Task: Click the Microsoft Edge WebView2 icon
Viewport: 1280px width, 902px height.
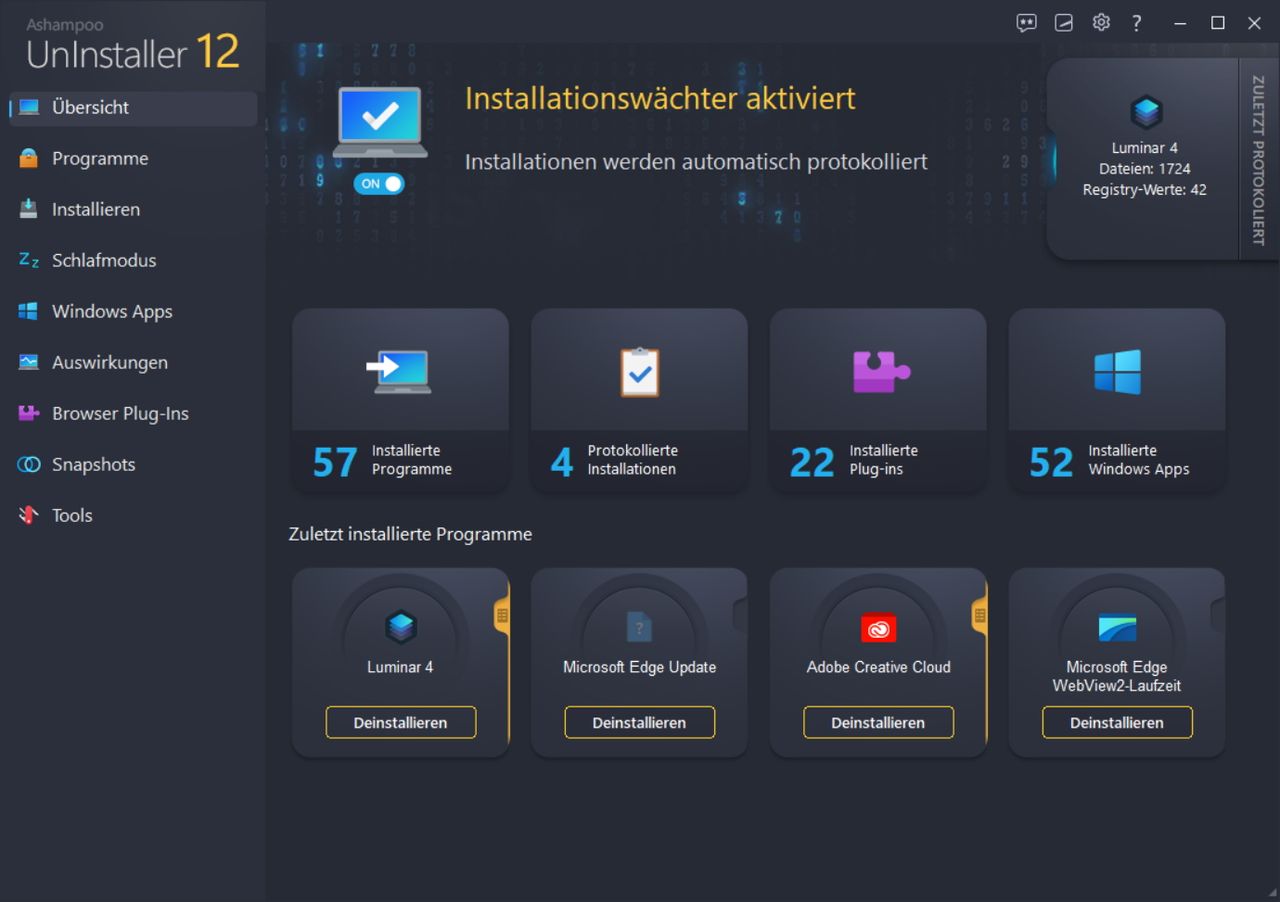Action: (x=1117, y=628)
